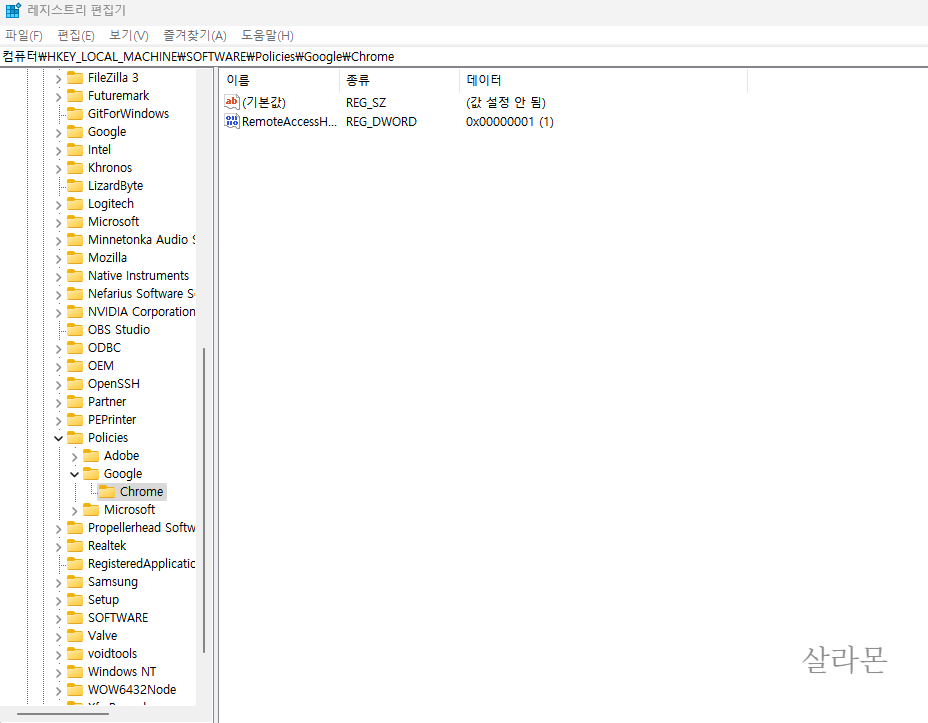Expand the Futuremark key

[x=58, y=96]
